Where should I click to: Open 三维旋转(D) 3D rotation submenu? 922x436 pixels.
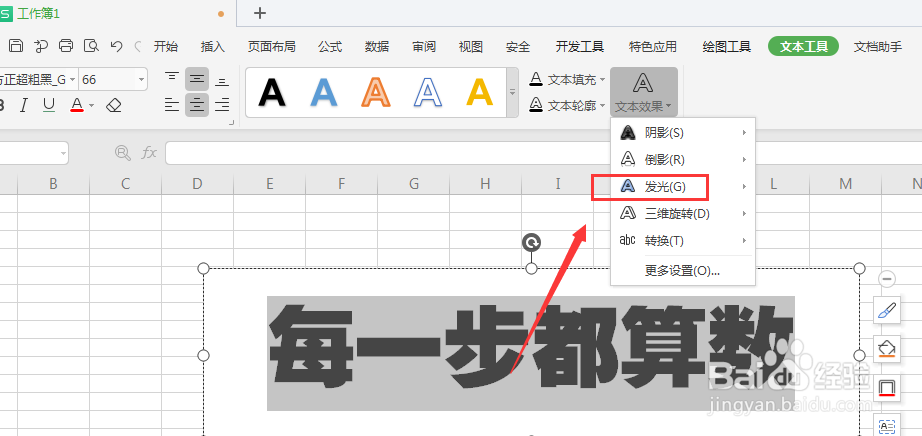[683, 214]
